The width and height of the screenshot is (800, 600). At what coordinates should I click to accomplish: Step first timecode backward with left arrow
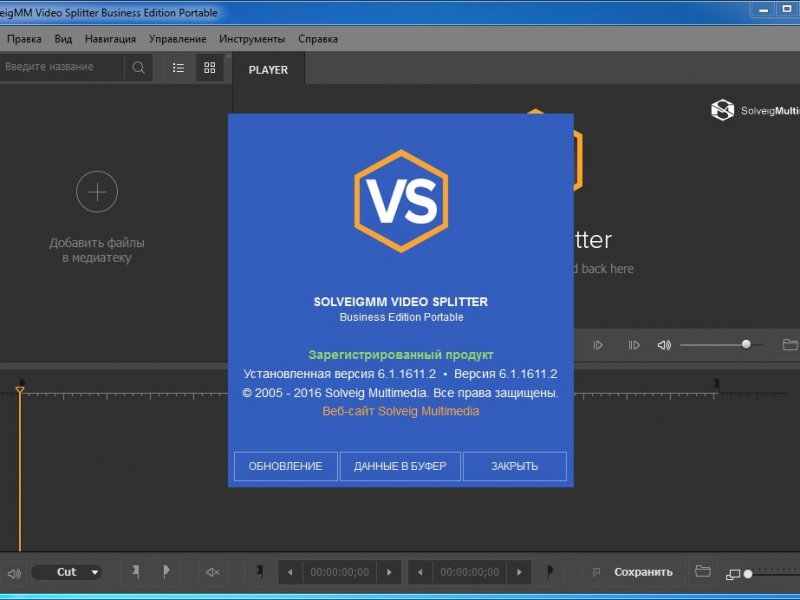[x=290, y=572]
